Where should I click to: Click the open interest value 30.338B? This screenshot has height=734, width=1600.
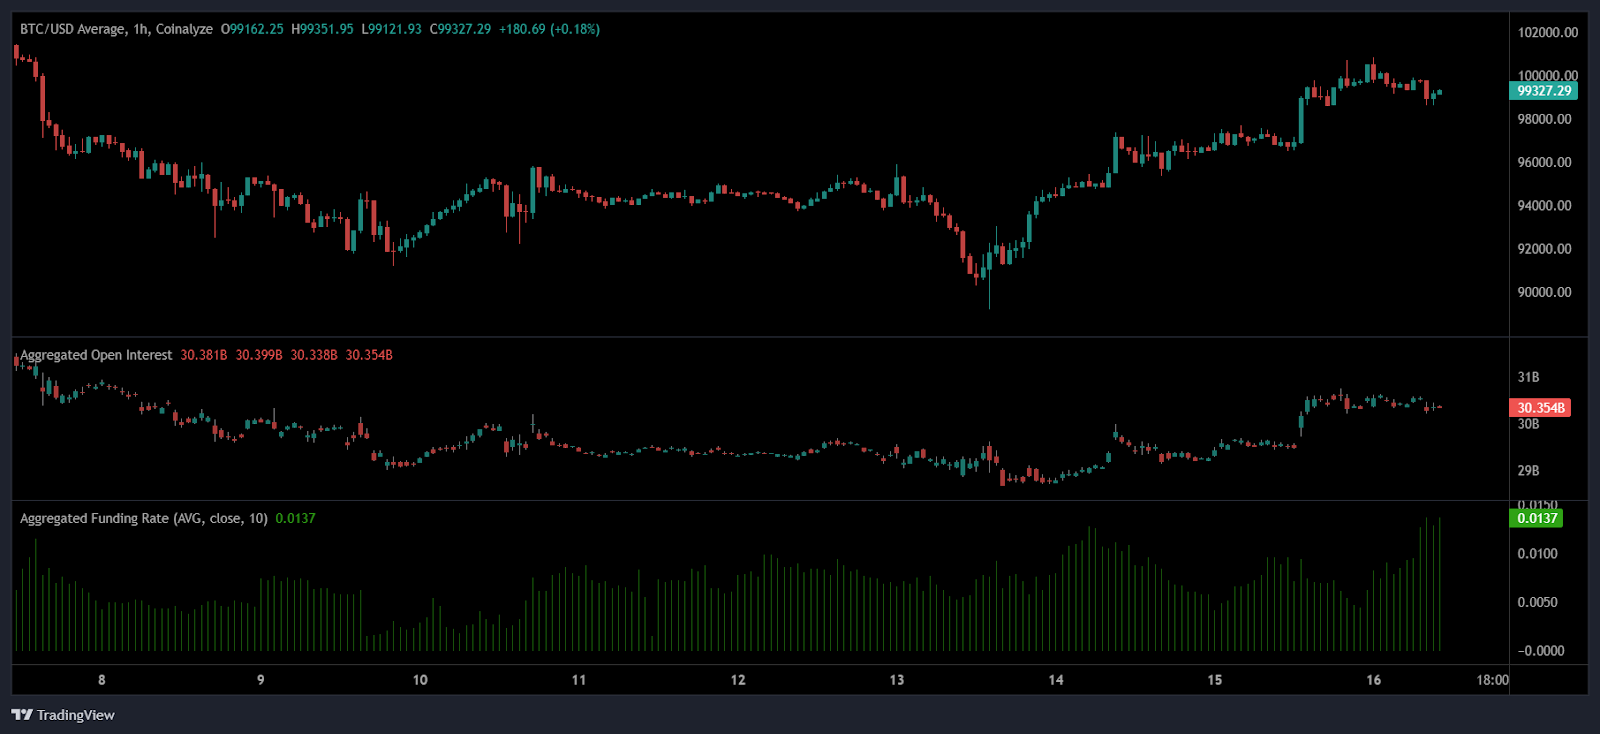(314, 355)
